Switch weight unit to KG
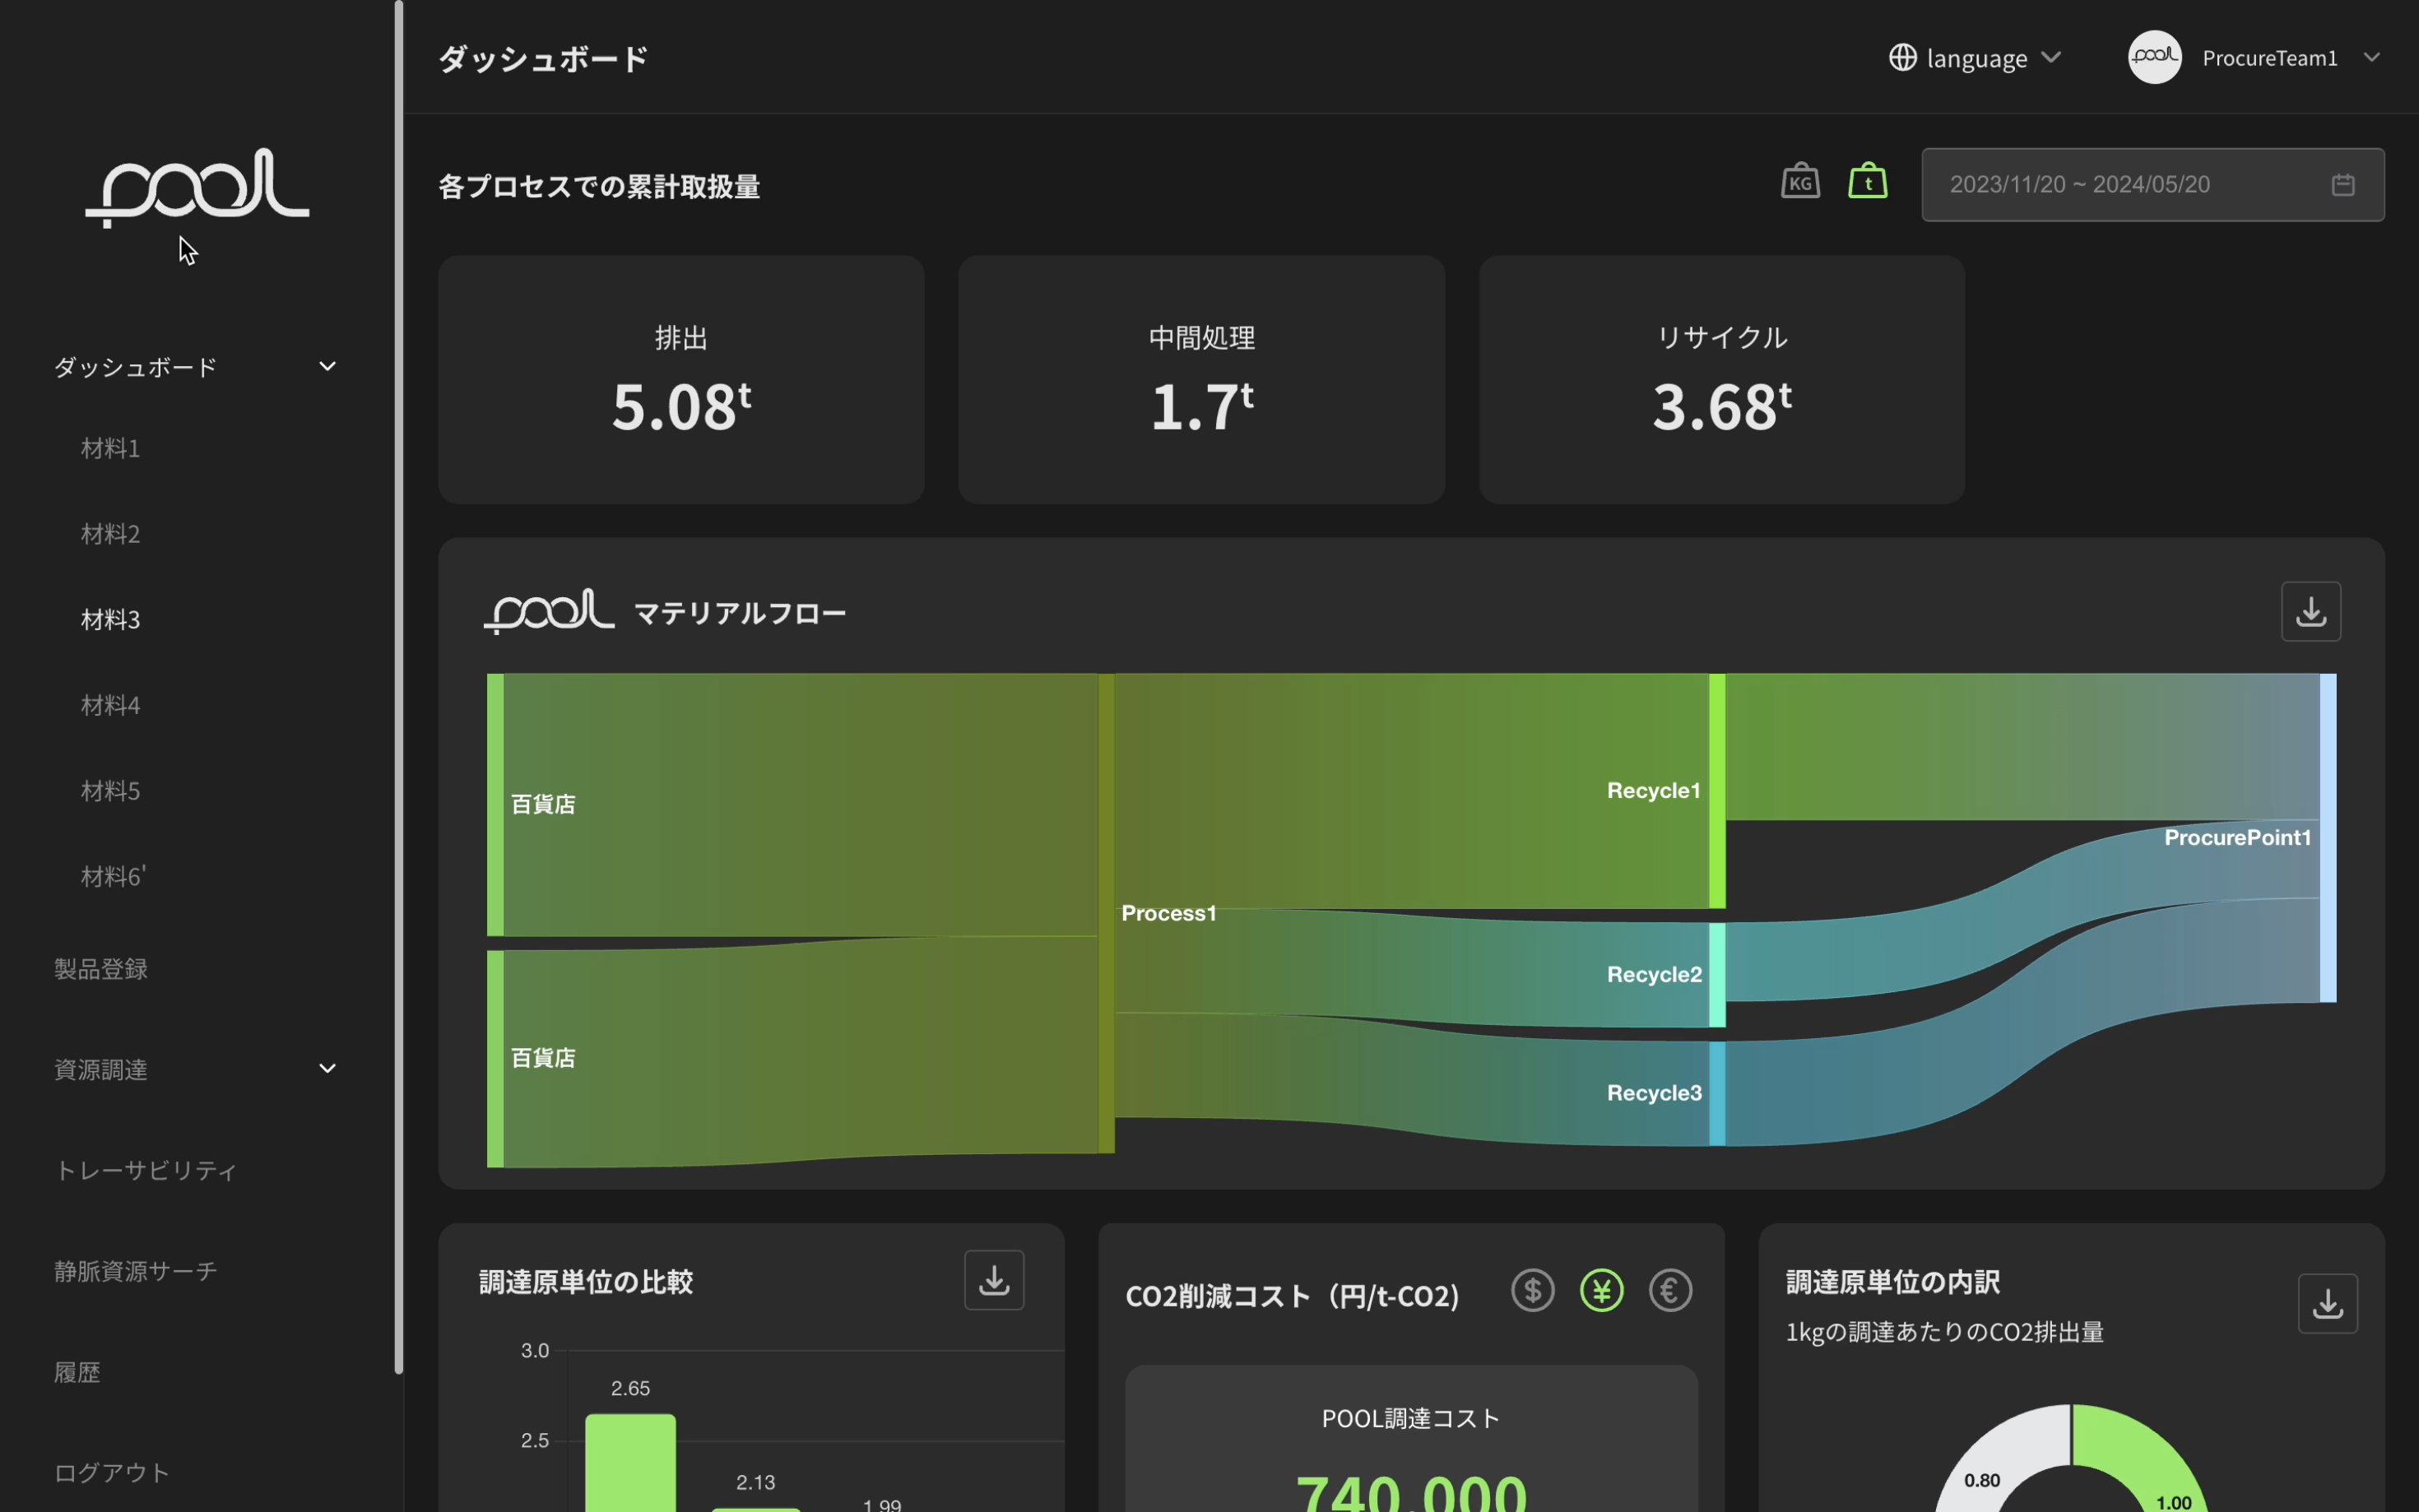Screen dimensions: 2419x1512 pos(1800,181)
